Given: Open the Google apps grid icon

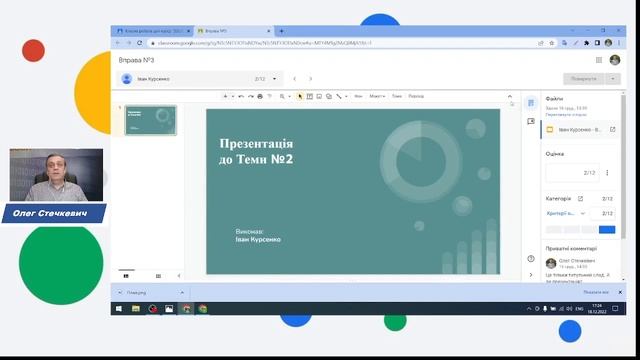Looking at the screenshot, I should (x=599, y=60).
